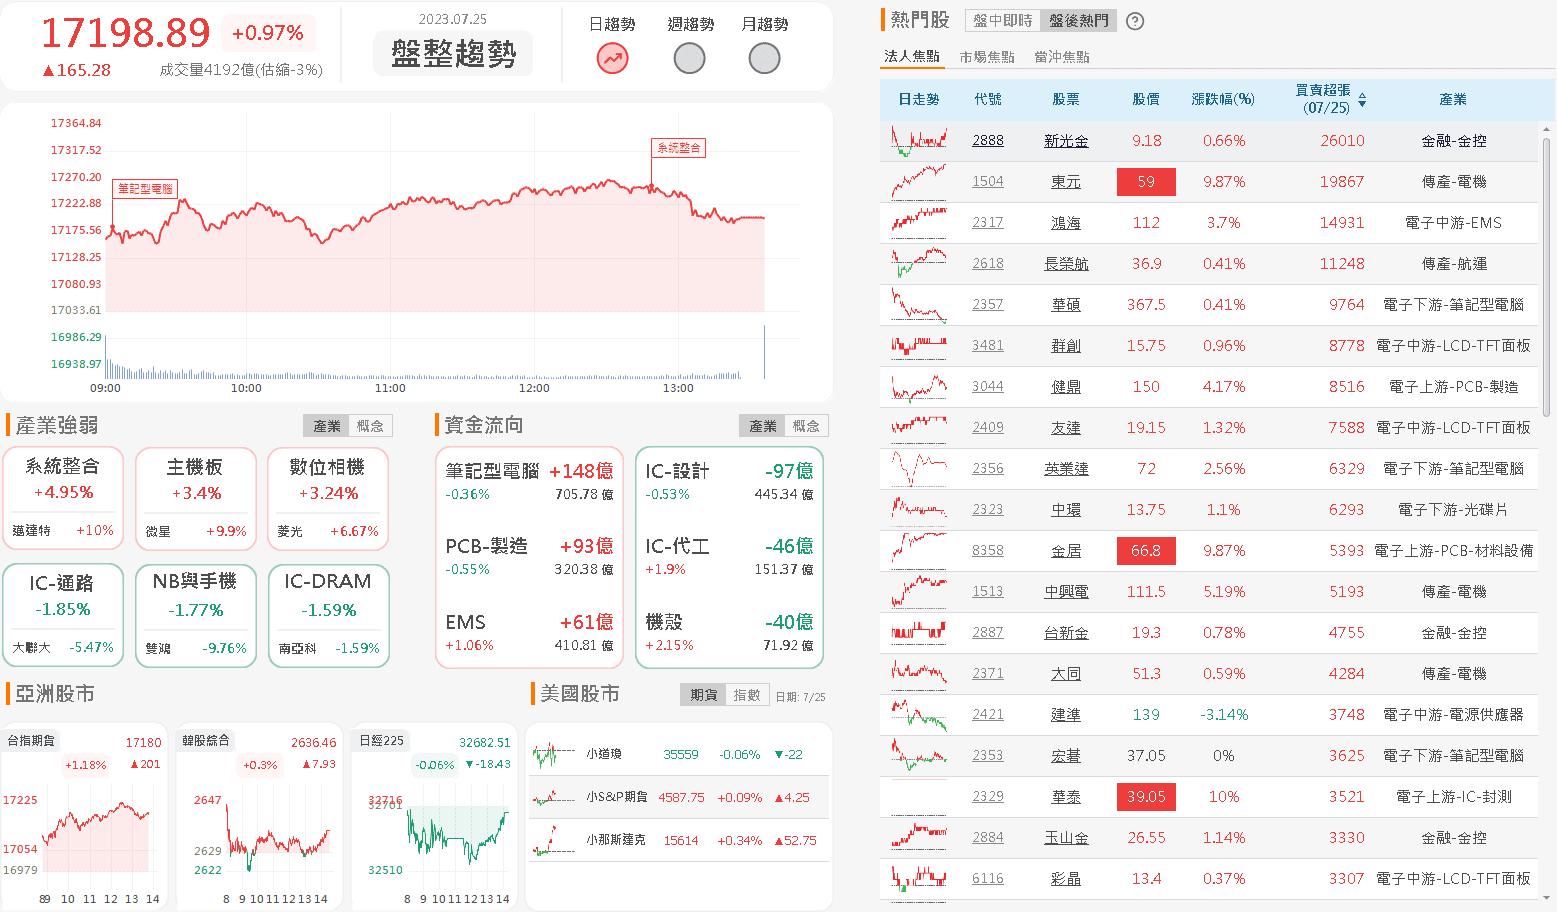Image resolution: width=1557 pixels, height=912 pixels.
Task: Click IC-設計 -97億 fund flow entry
Action: pyautogui.click(x=729, y=481)
